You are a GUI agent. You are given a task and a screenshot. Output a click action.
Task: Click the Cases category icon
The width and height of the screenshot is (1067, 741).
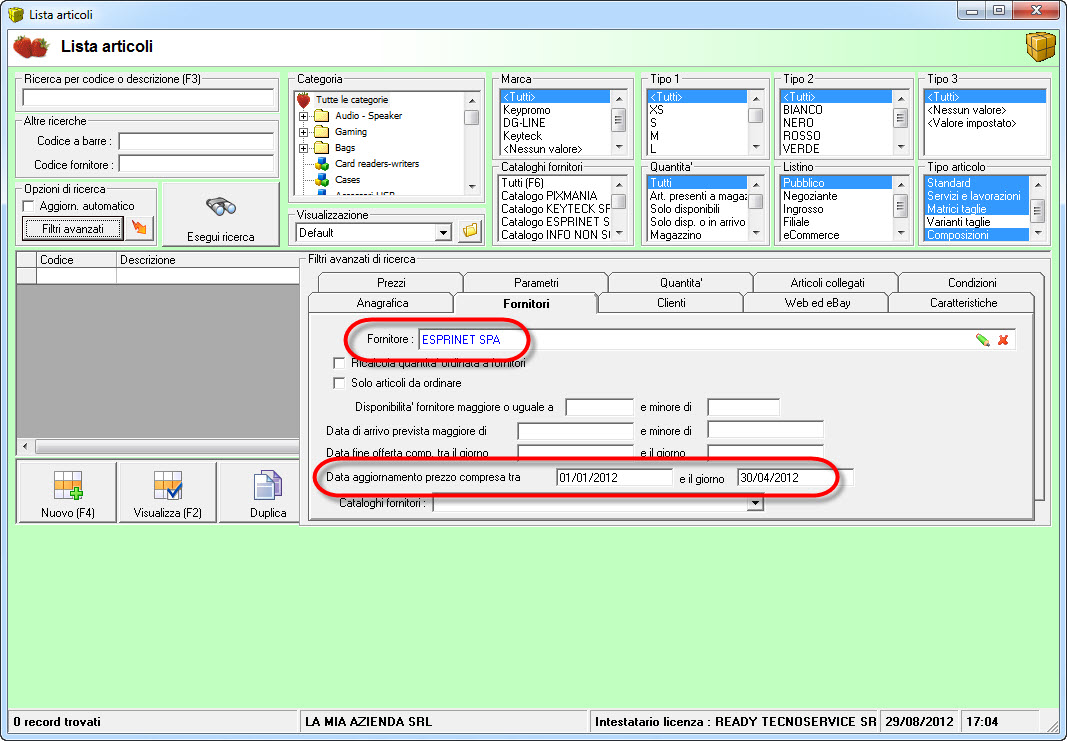(x=322, y=180)
